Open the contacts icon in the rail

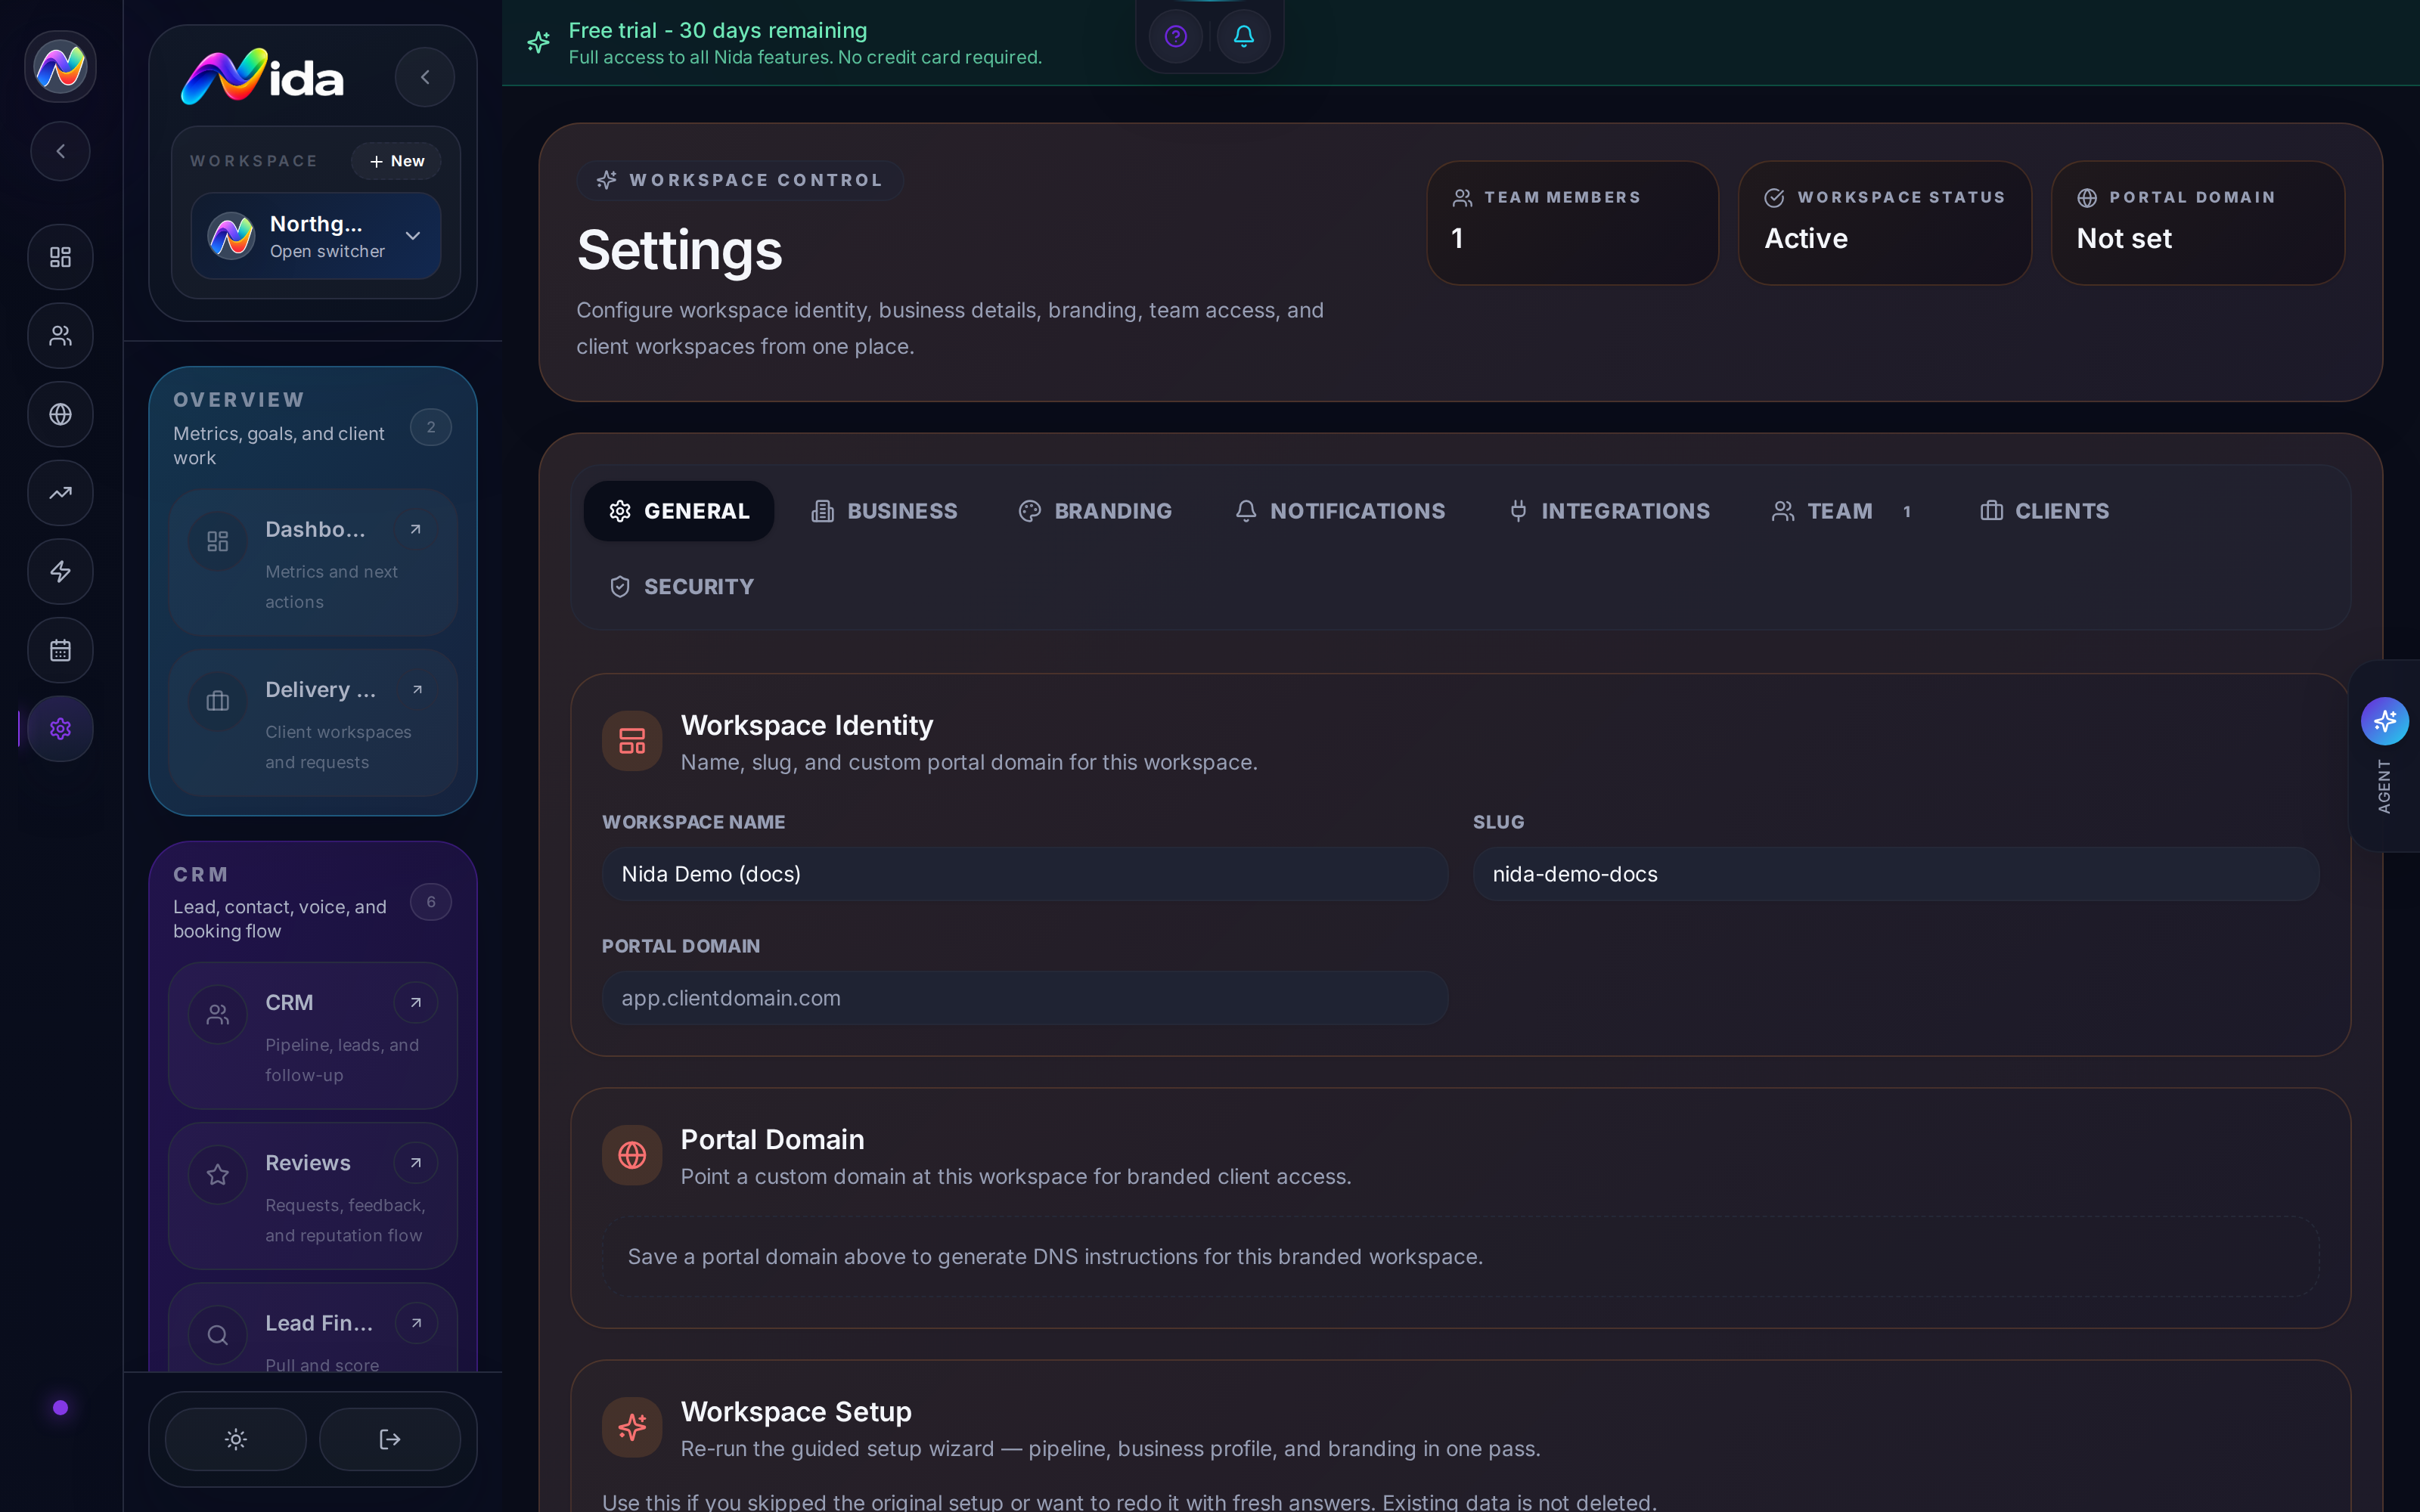(x=60, y=336)
